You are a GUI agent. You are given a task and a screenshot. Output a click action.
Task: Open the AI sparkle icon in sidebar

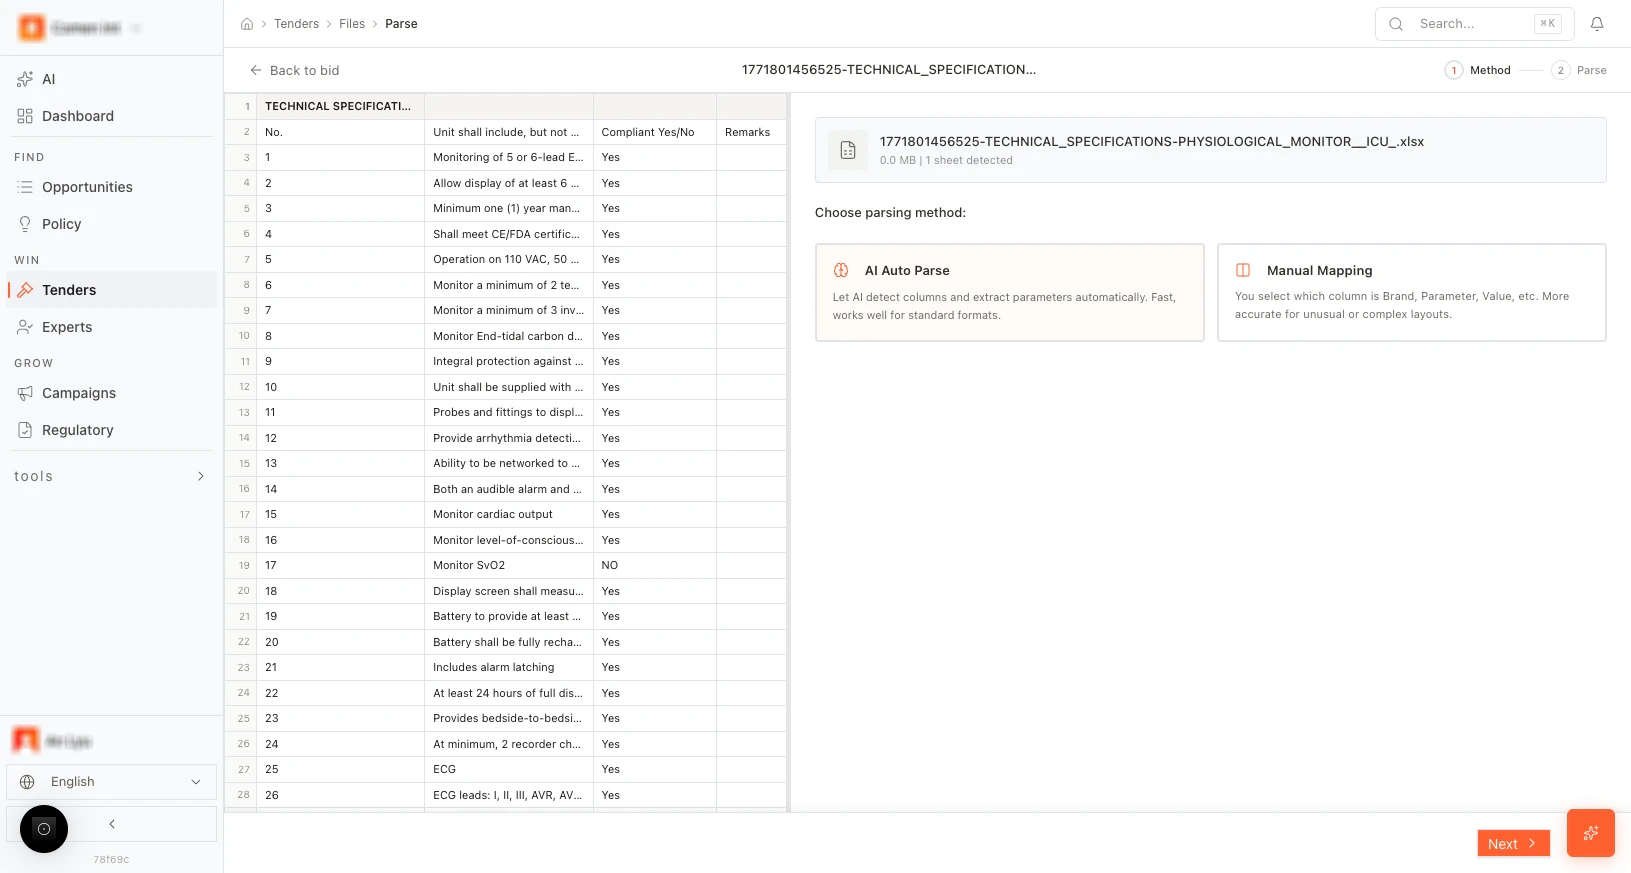tap(25, 79)
